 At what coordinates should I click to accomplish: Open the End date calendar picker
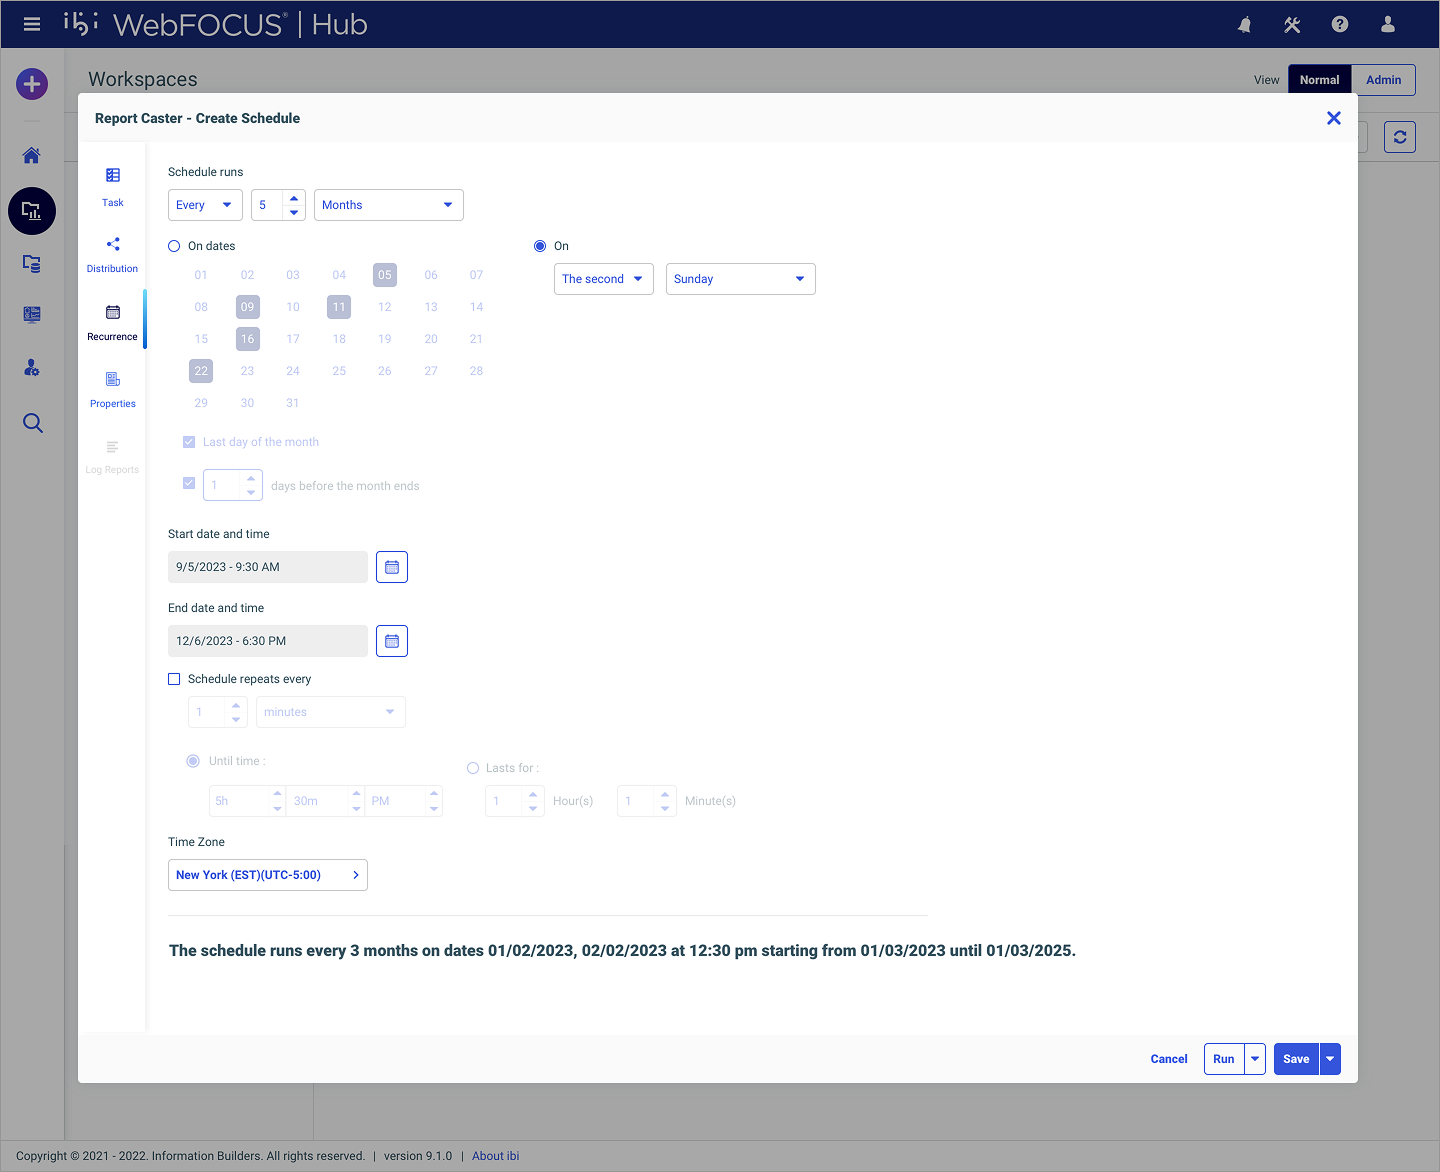(x=392, y=641)
